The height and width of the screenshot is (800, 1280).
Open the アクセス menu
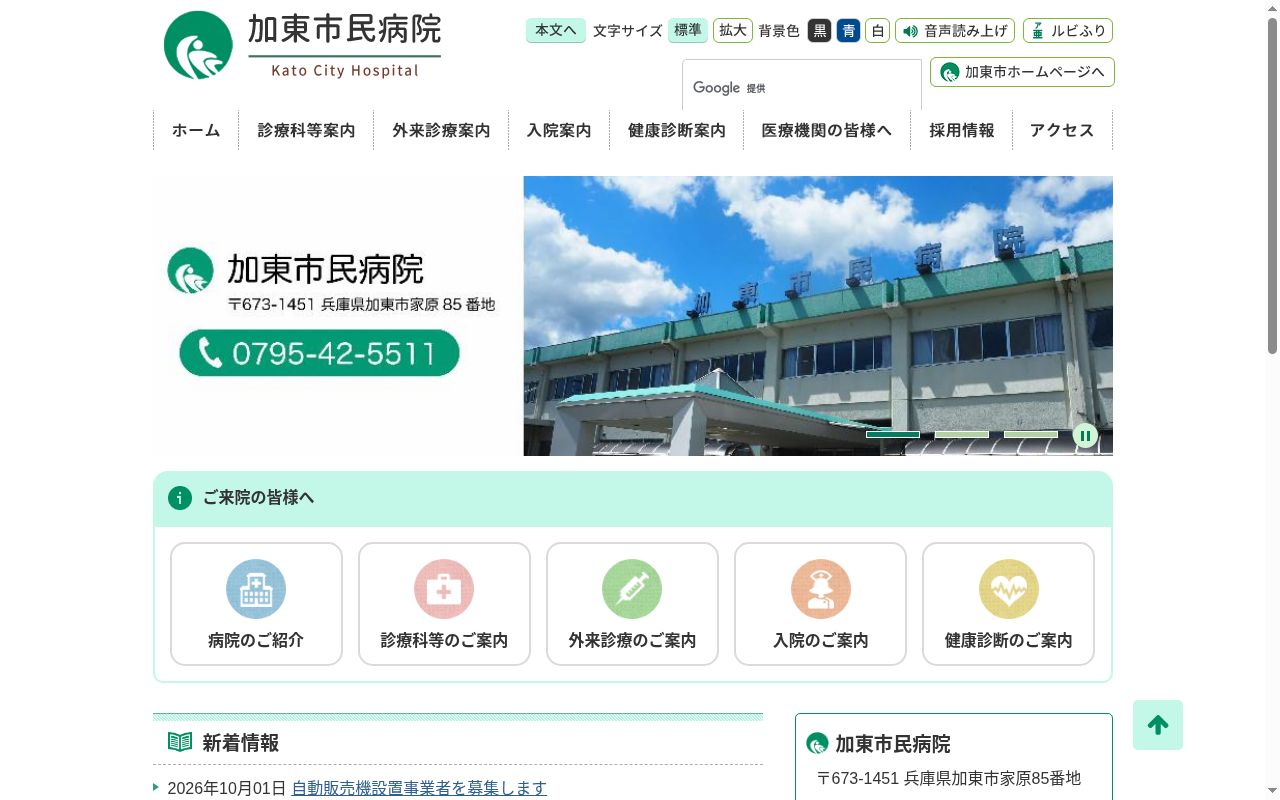1062,130
